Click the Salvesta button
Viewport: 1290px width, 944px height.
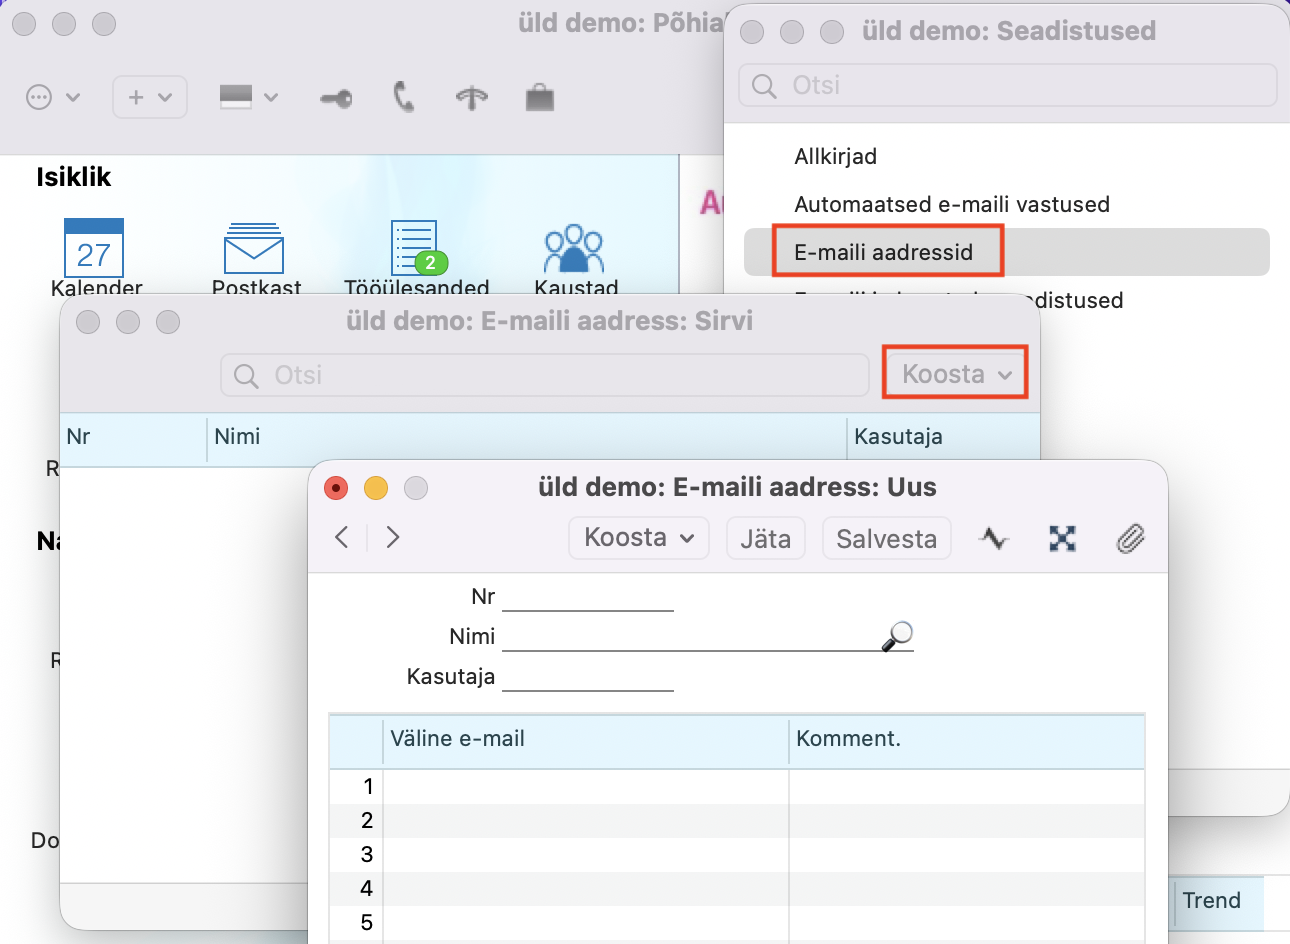(886, 538)
